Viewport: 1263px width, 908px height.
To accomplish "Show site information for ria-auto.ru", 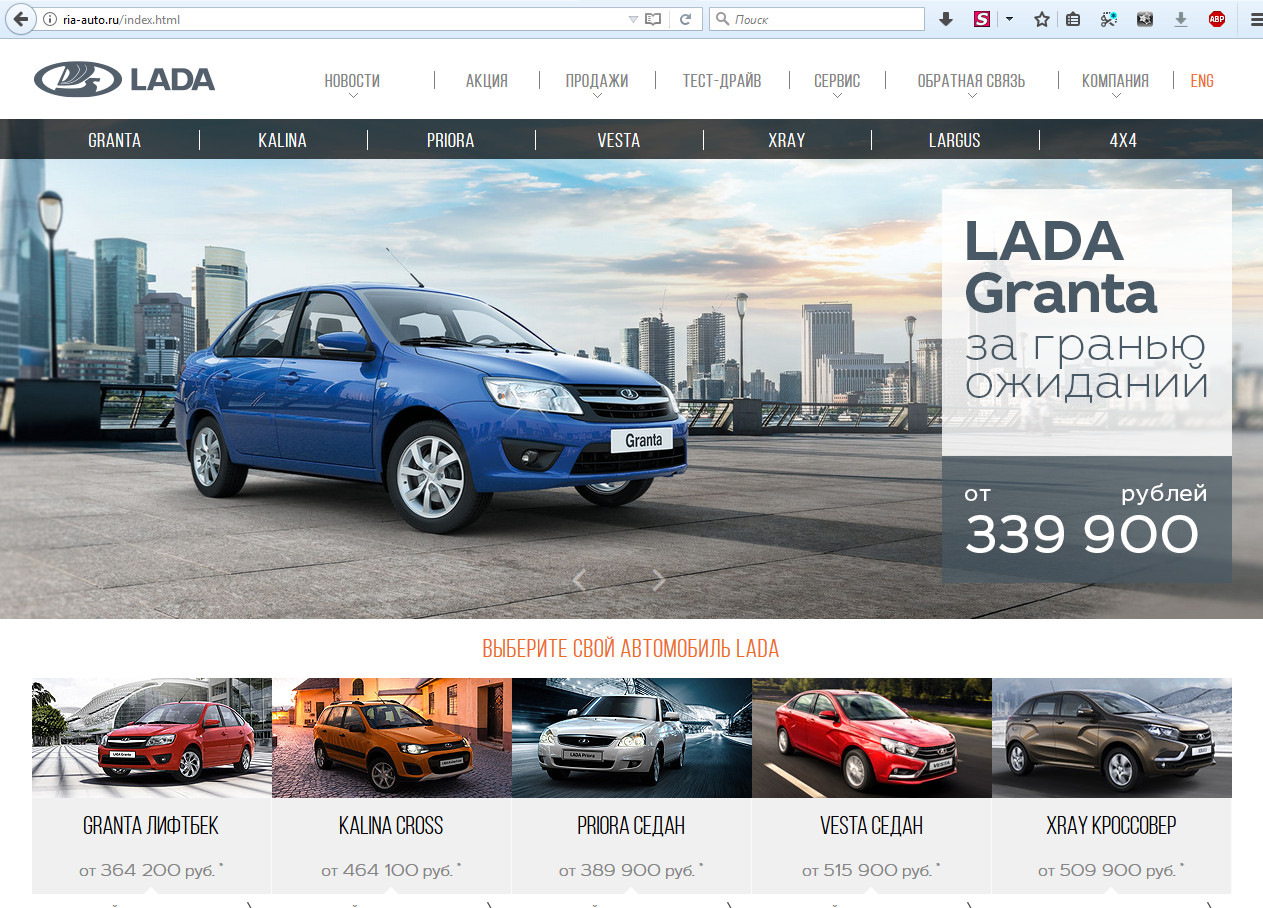I will (49, 19).
